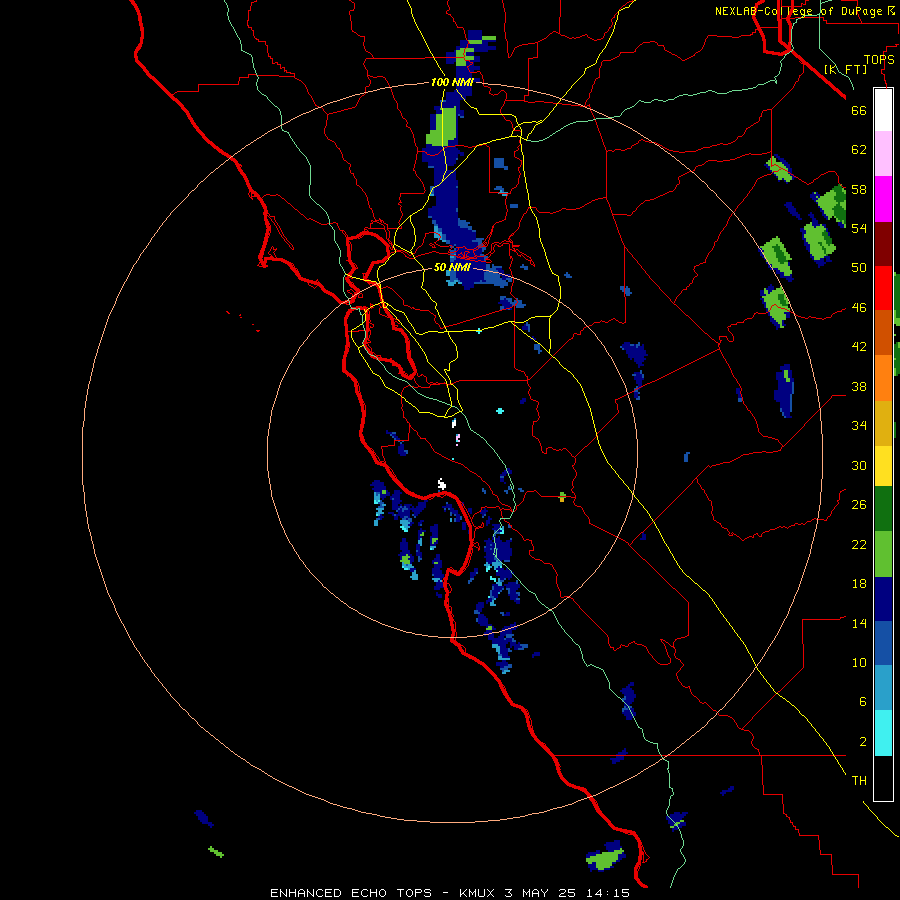Click the 58 value on the legend
The image size is (900, 900).
pyautogui.click(x=859, y=189)
